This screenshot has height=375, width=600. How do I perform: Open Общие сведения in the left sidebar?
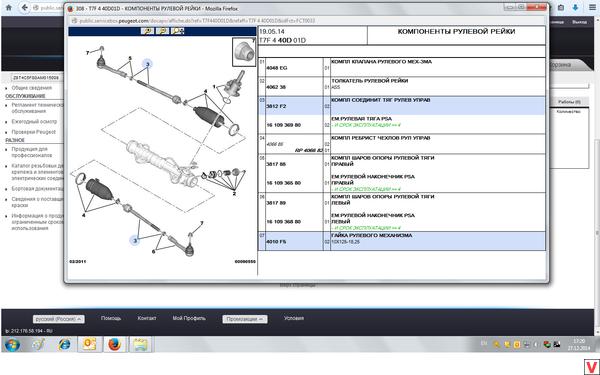(x=31, y=88)
